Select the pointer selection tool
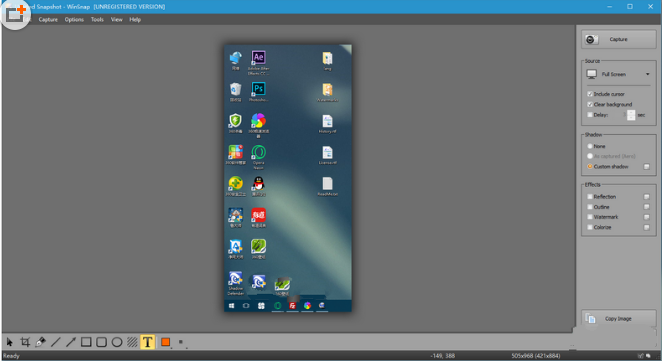Image resolution: width=662 pixels, height=361 pixels. click(10, 342)
